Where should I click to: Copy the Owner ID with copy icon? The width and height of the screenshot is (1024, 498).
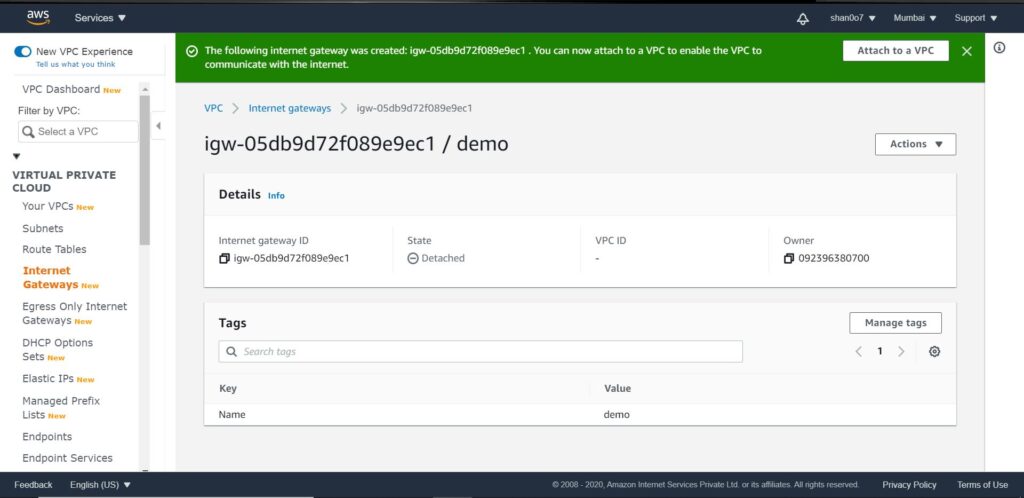point(789,258)
